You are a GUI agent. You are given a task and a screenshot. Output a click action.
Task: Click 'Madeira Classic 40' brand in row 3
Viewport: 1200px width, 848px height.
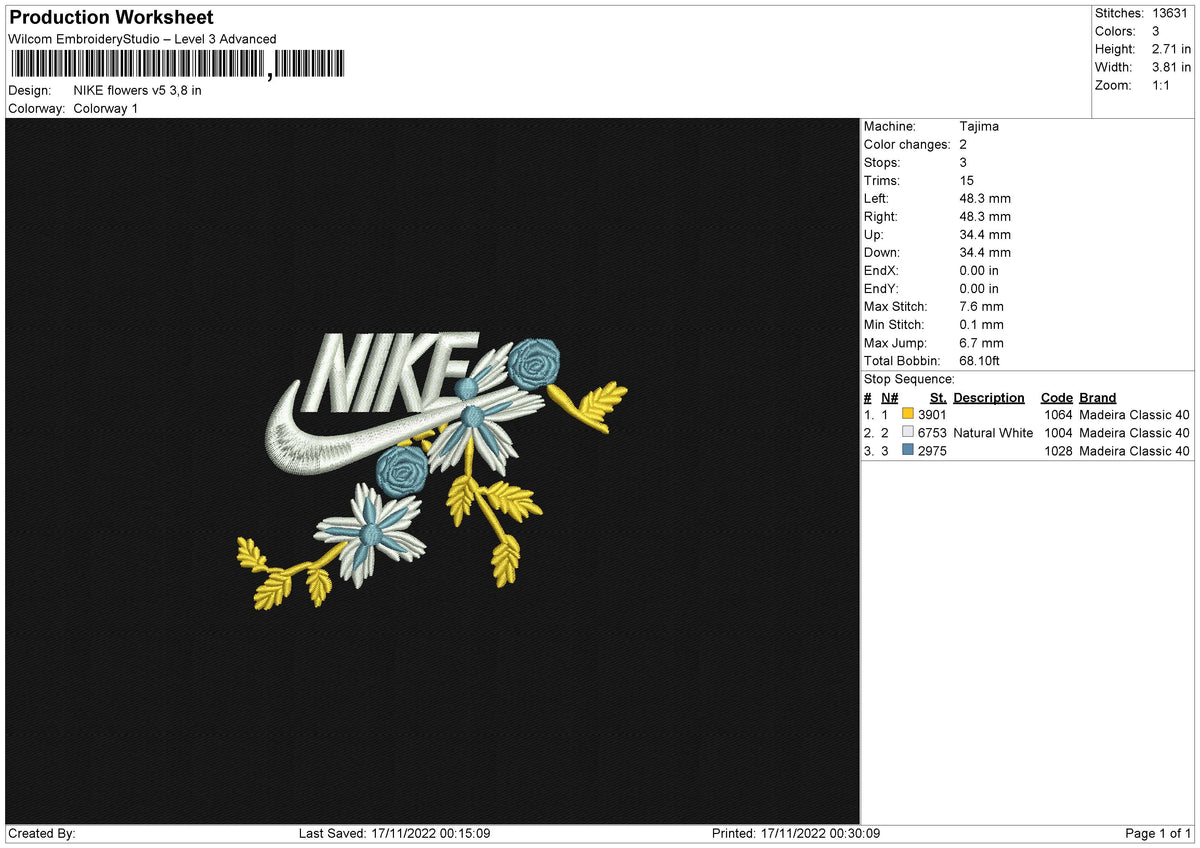[x=1134, y=450]
